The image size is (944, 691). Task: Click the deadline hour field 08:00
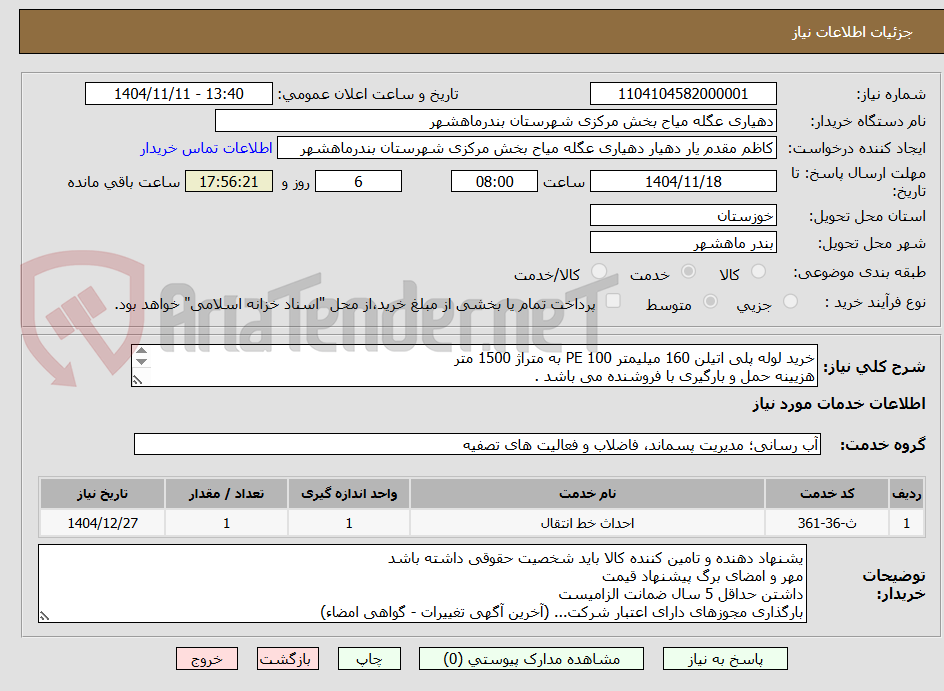click(494, 181)
